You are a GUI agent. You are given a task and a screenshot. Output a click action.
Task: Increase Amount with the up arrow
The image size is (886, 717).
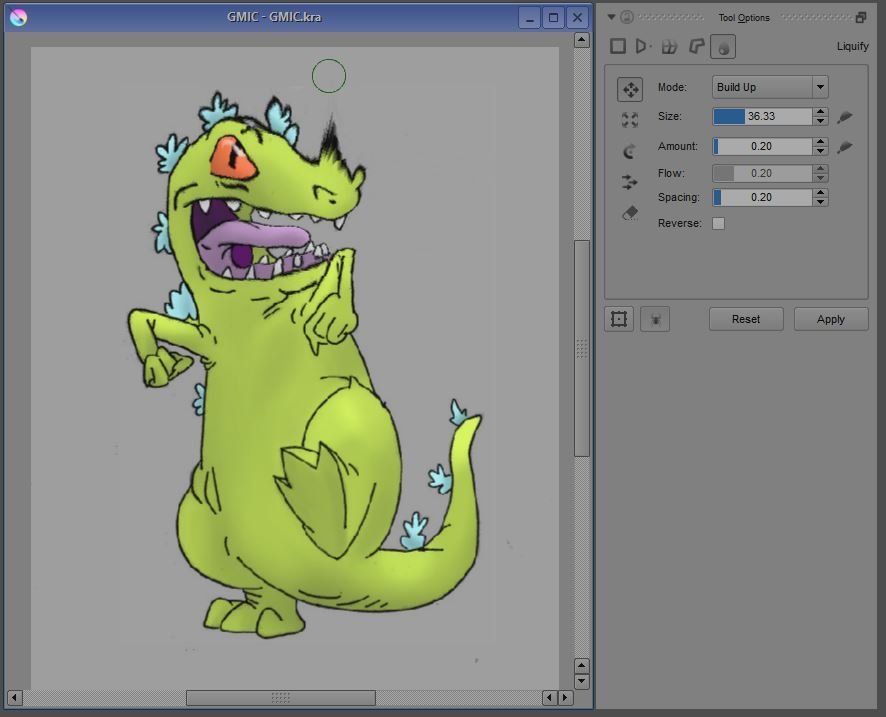(820, 142)
